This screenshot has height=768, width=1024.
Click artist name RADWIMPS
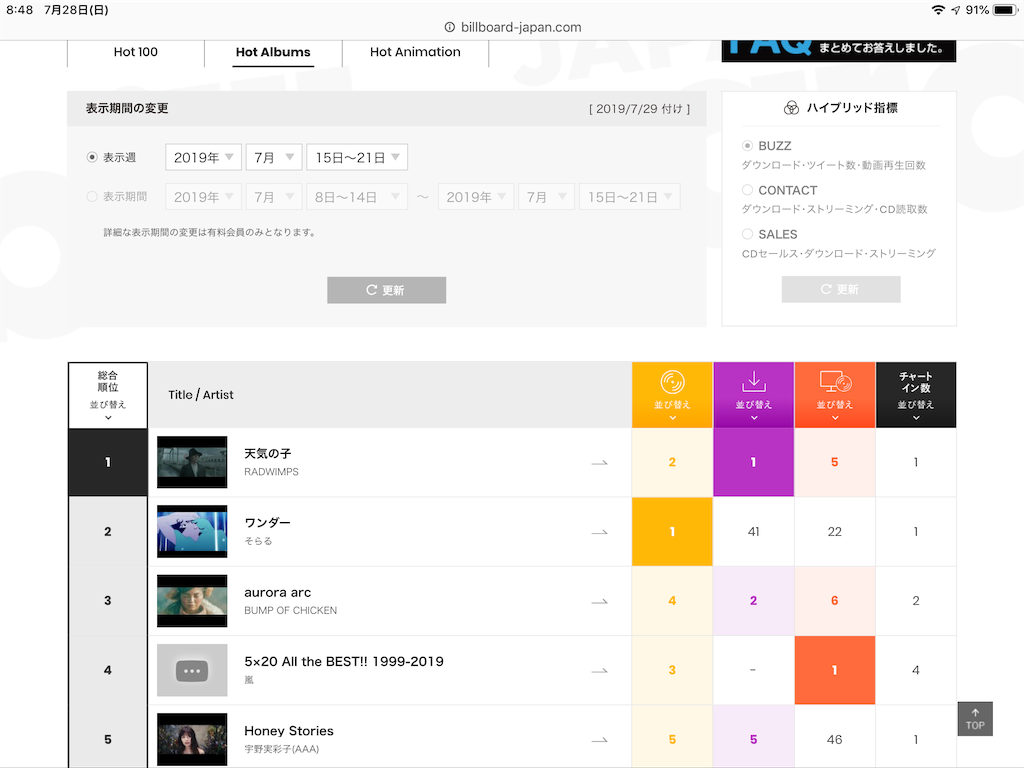(271, 472)
